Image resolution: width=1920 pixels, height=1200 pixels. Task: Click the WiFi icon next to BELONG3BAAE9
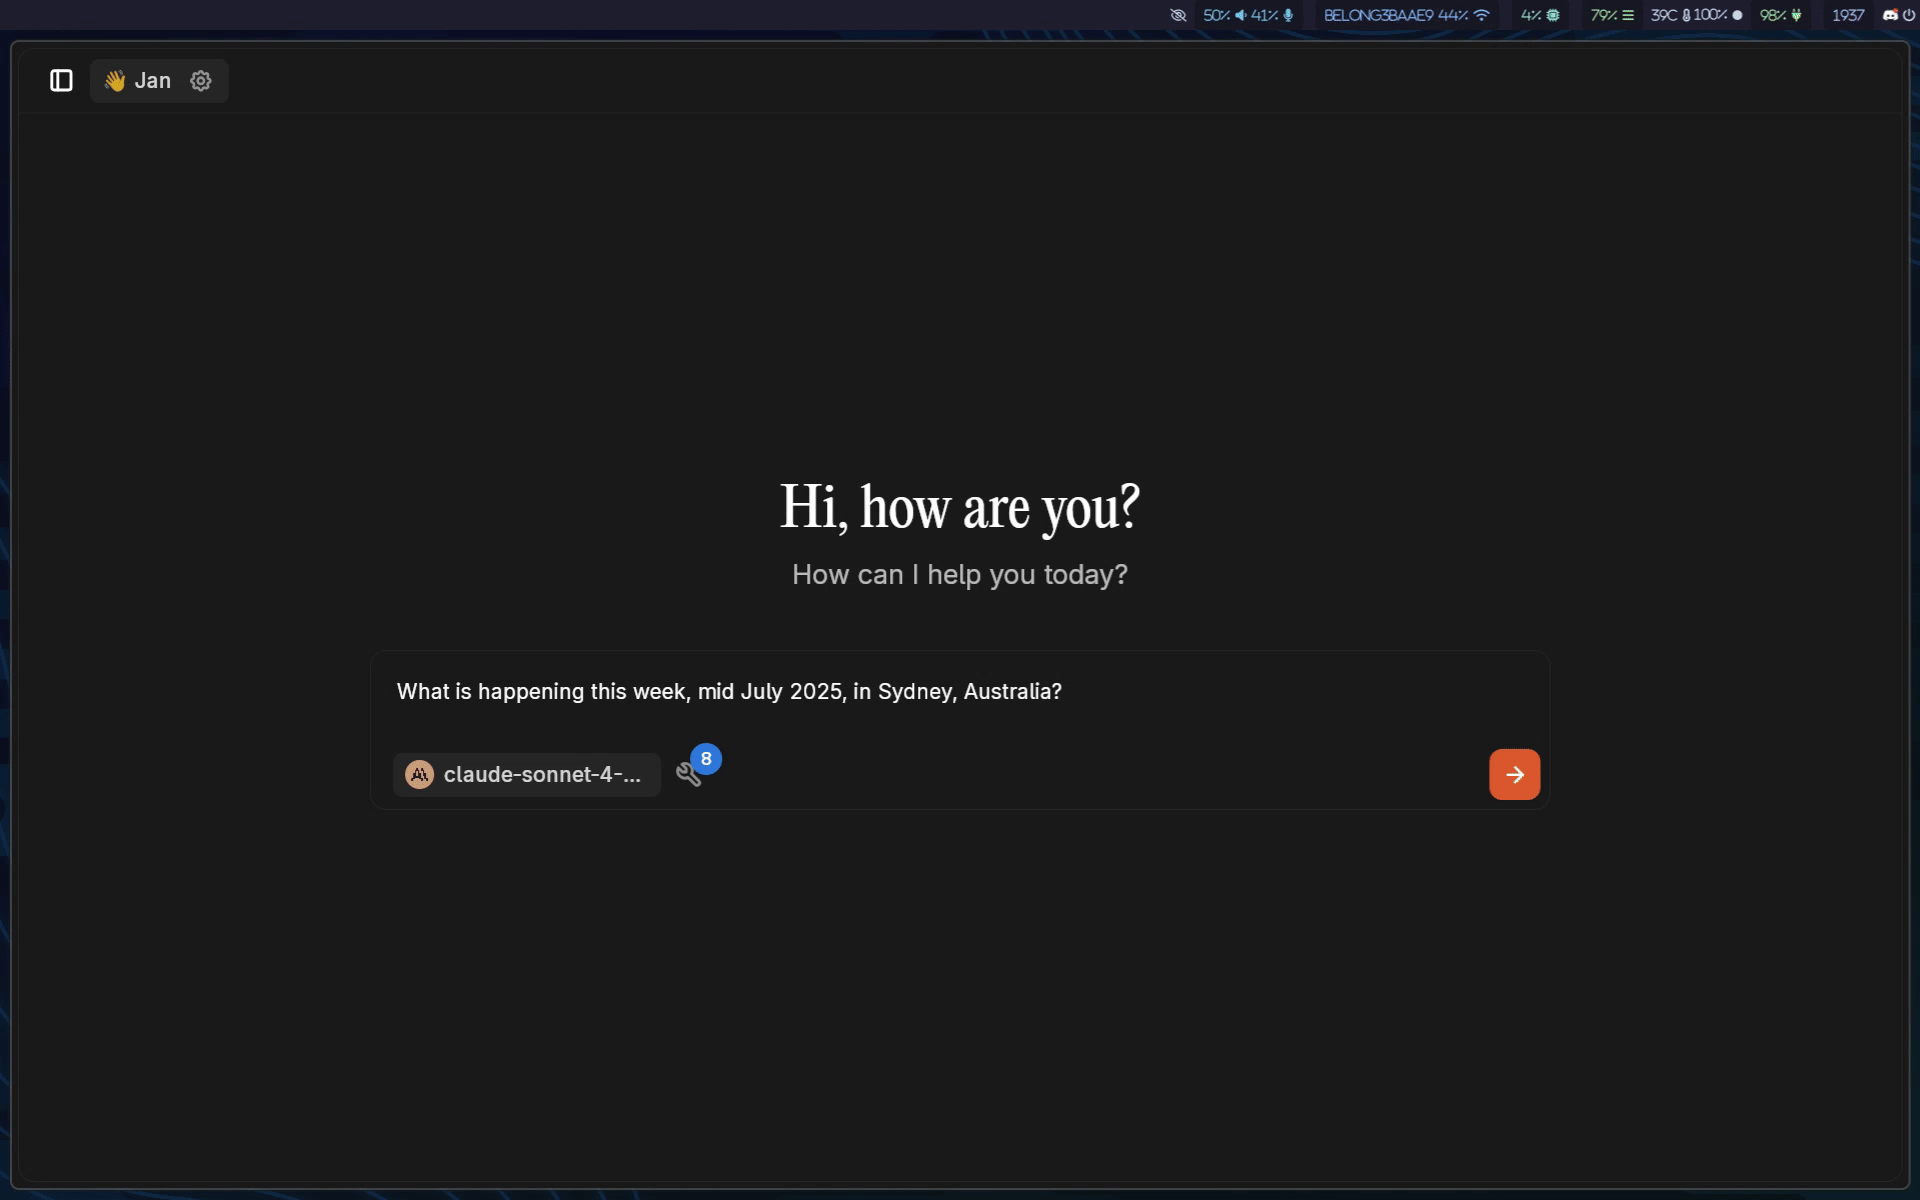1481,15
